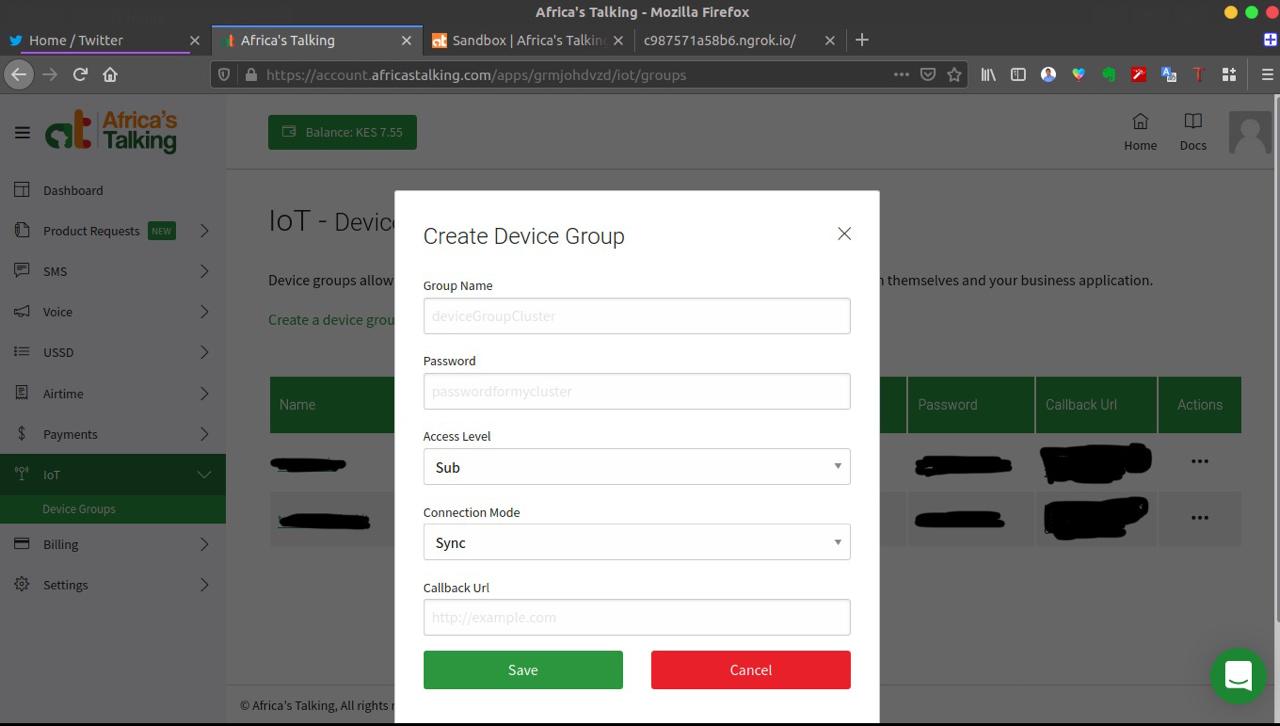Click the USSD list icon
This screenshot has width=1280, height=726.
tap(22, 352)
